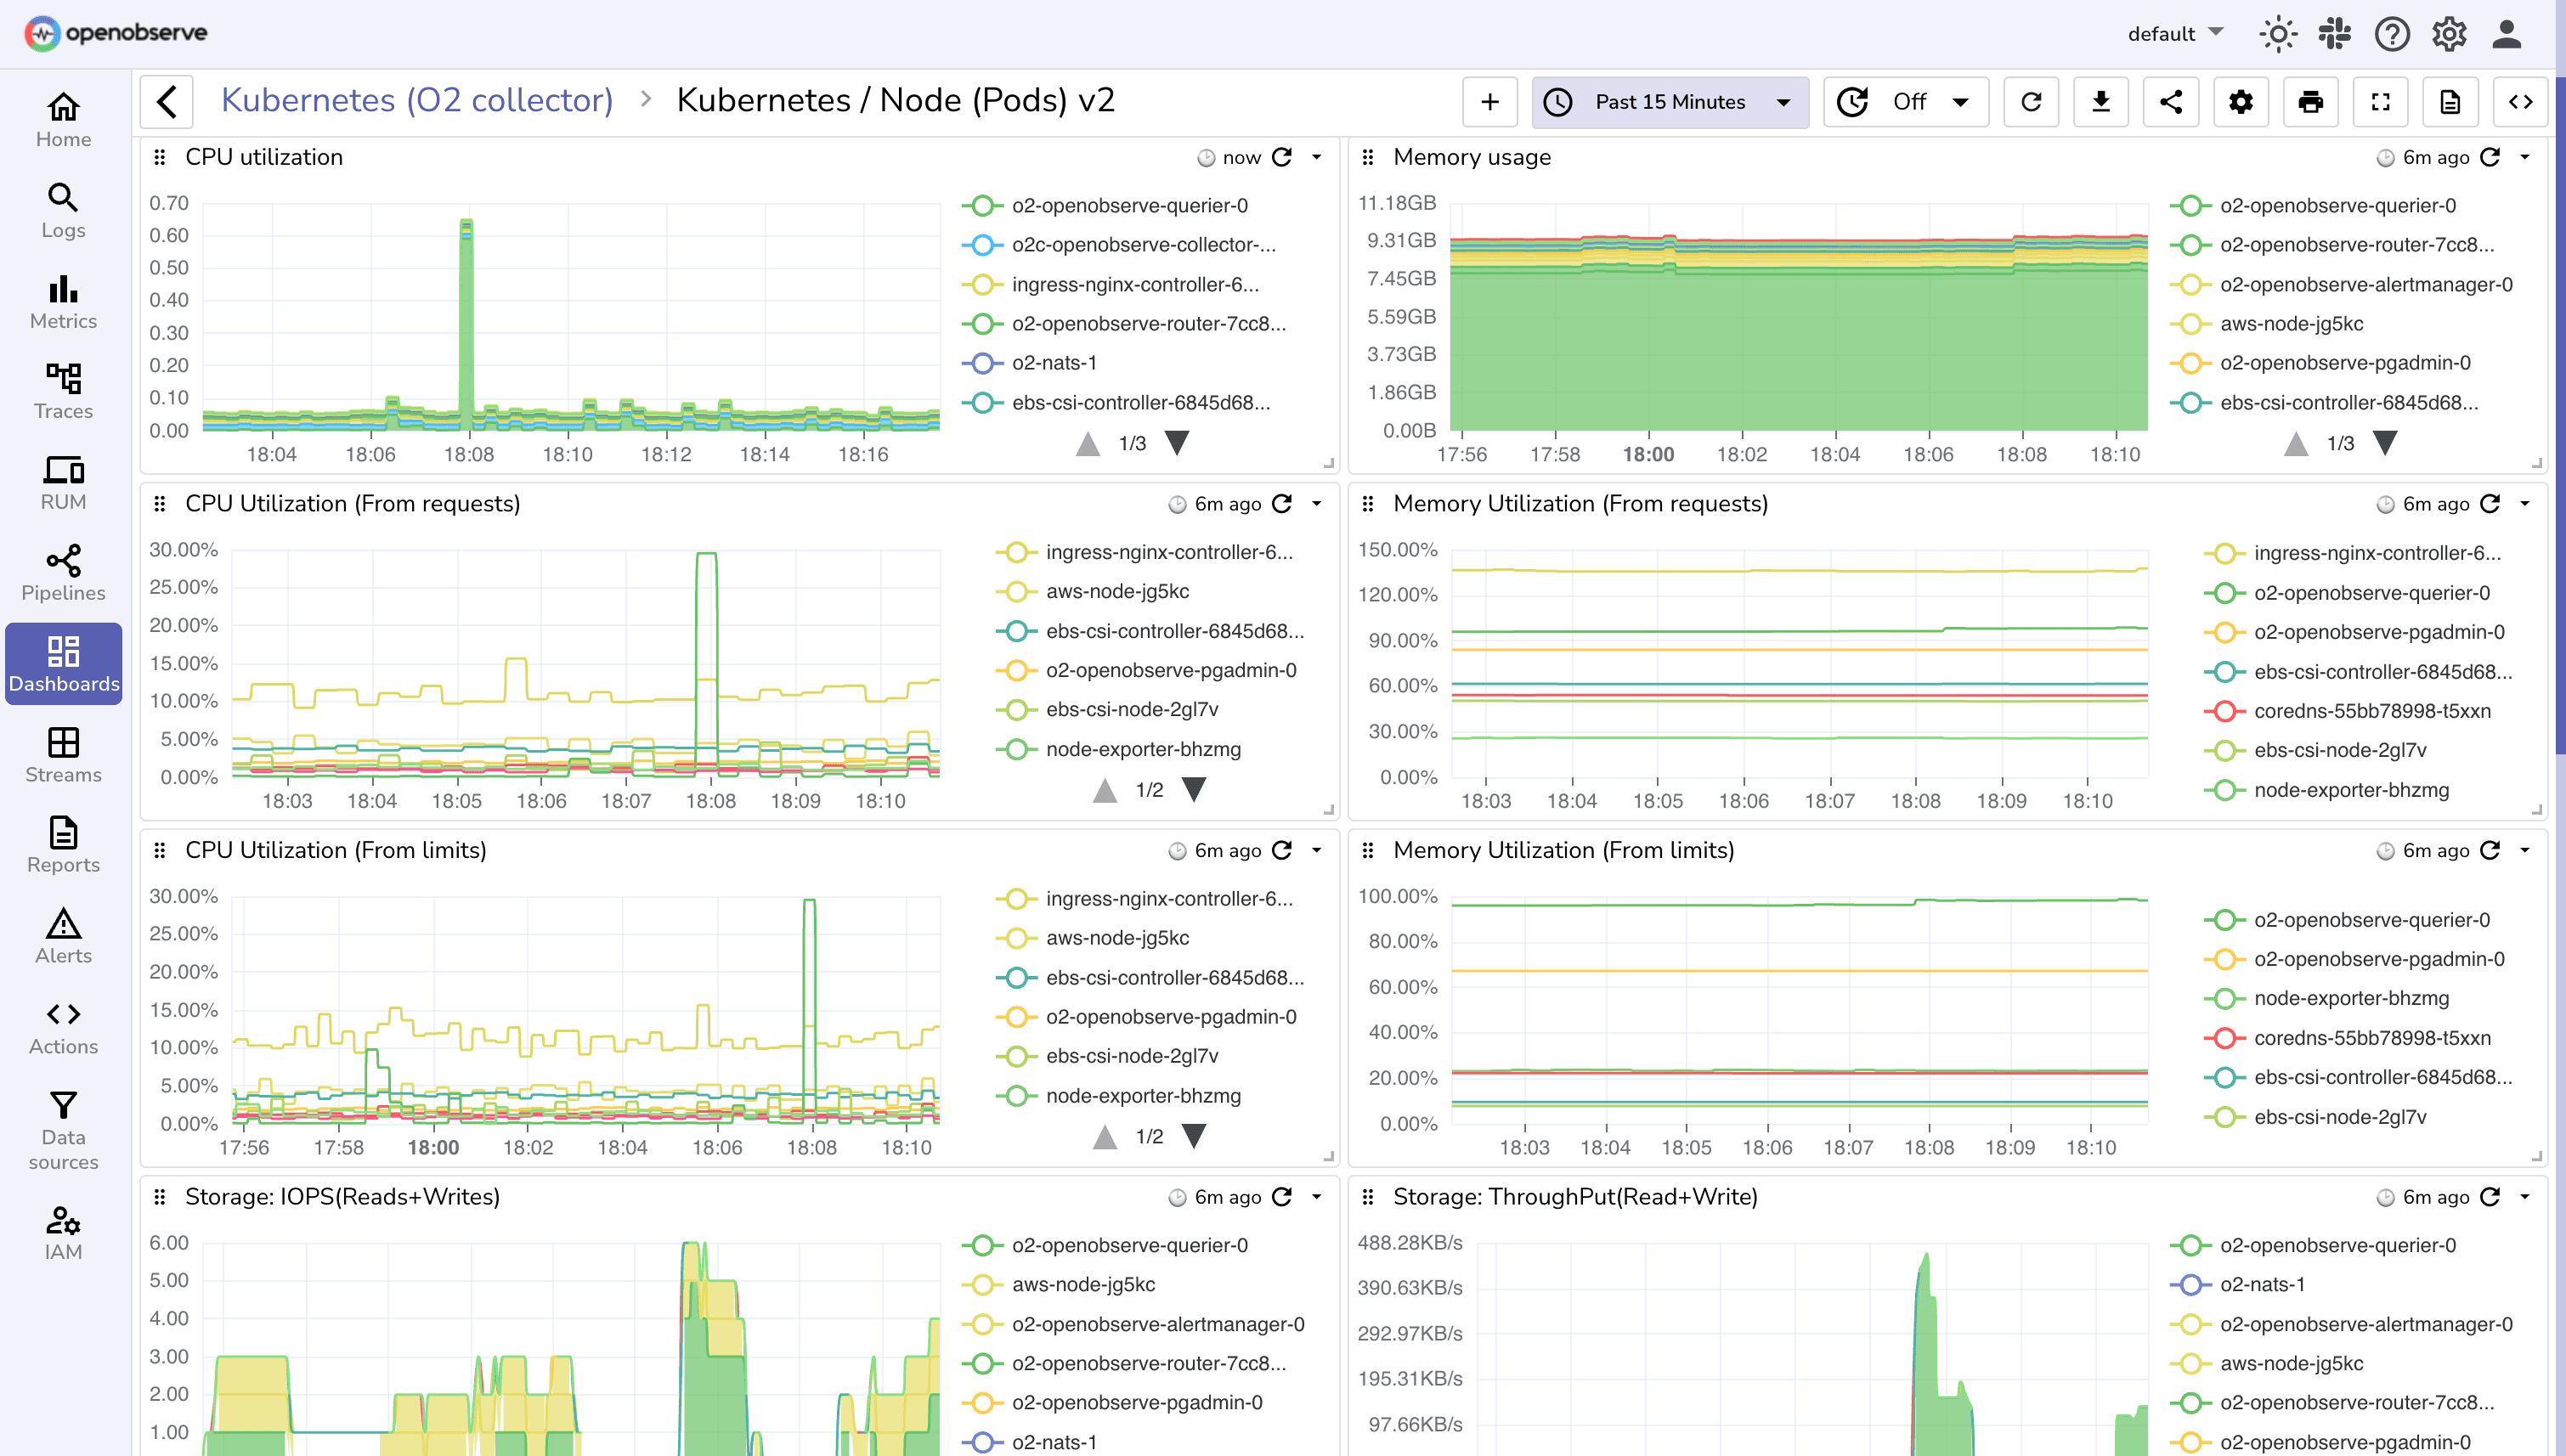Open the Streams section from sidebar
Viewport: 2566px width, 1456px height.
[x=63, y=754]
